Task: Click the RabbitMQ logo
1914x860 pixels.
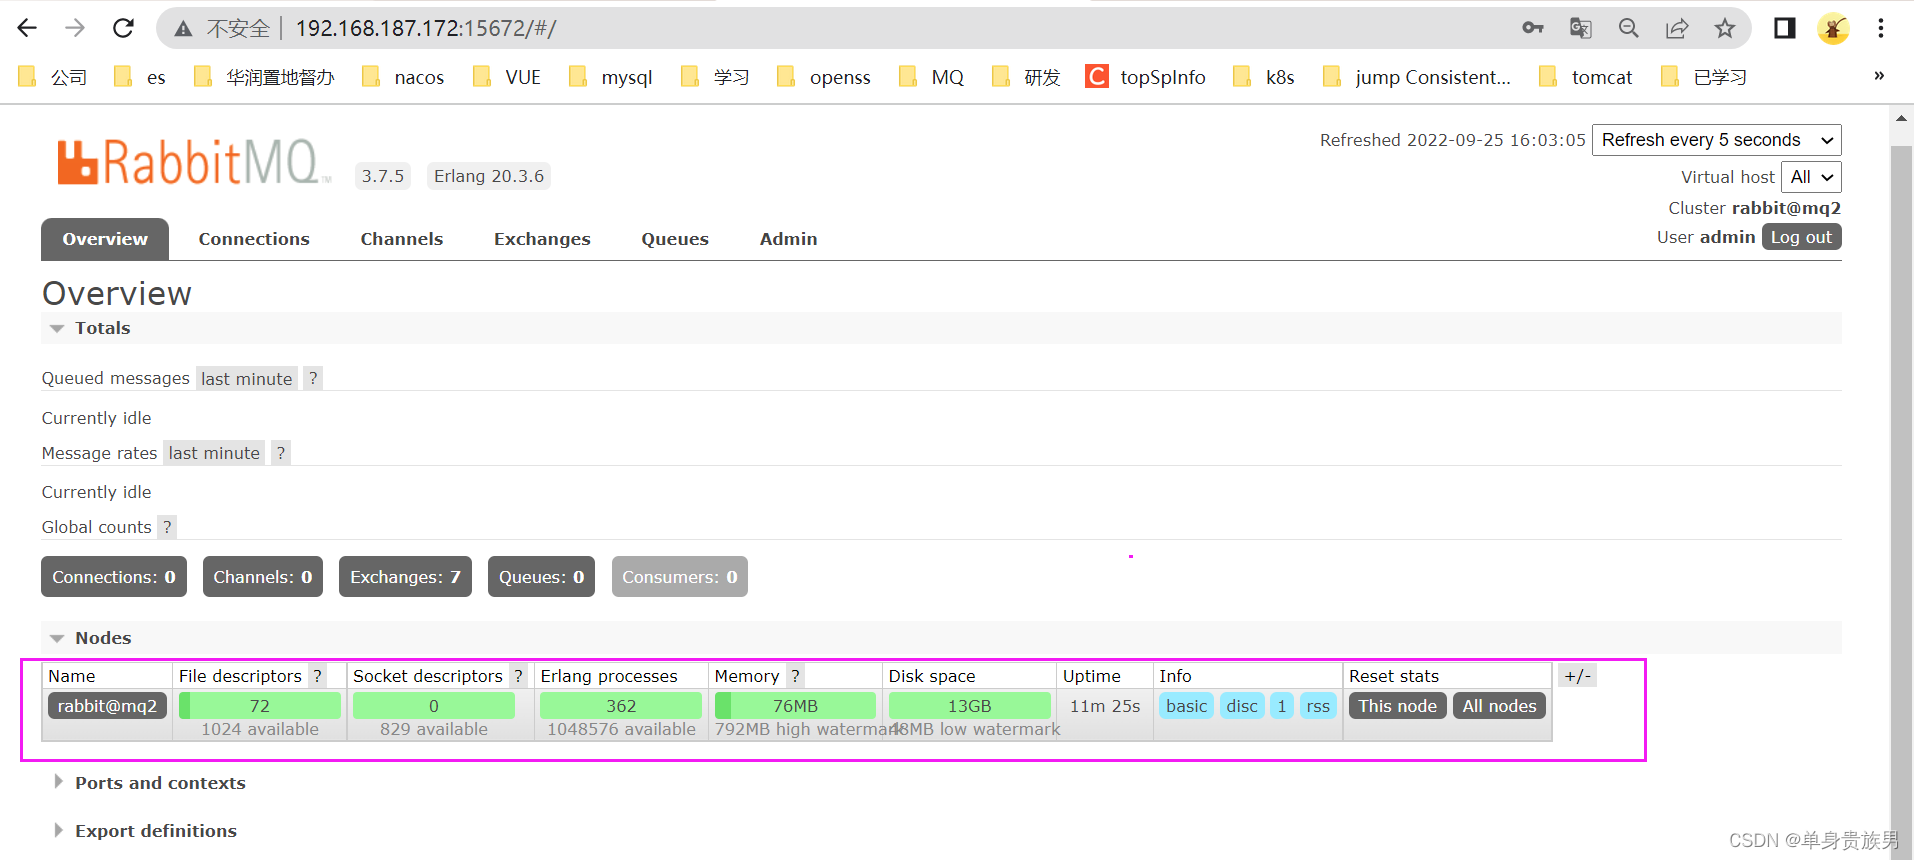Action: [x=193, y=162]
